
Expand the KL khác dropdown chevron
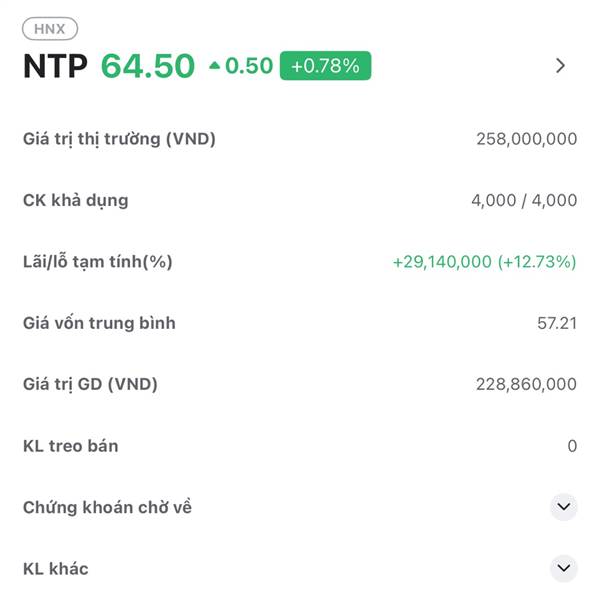coord(564,568)
